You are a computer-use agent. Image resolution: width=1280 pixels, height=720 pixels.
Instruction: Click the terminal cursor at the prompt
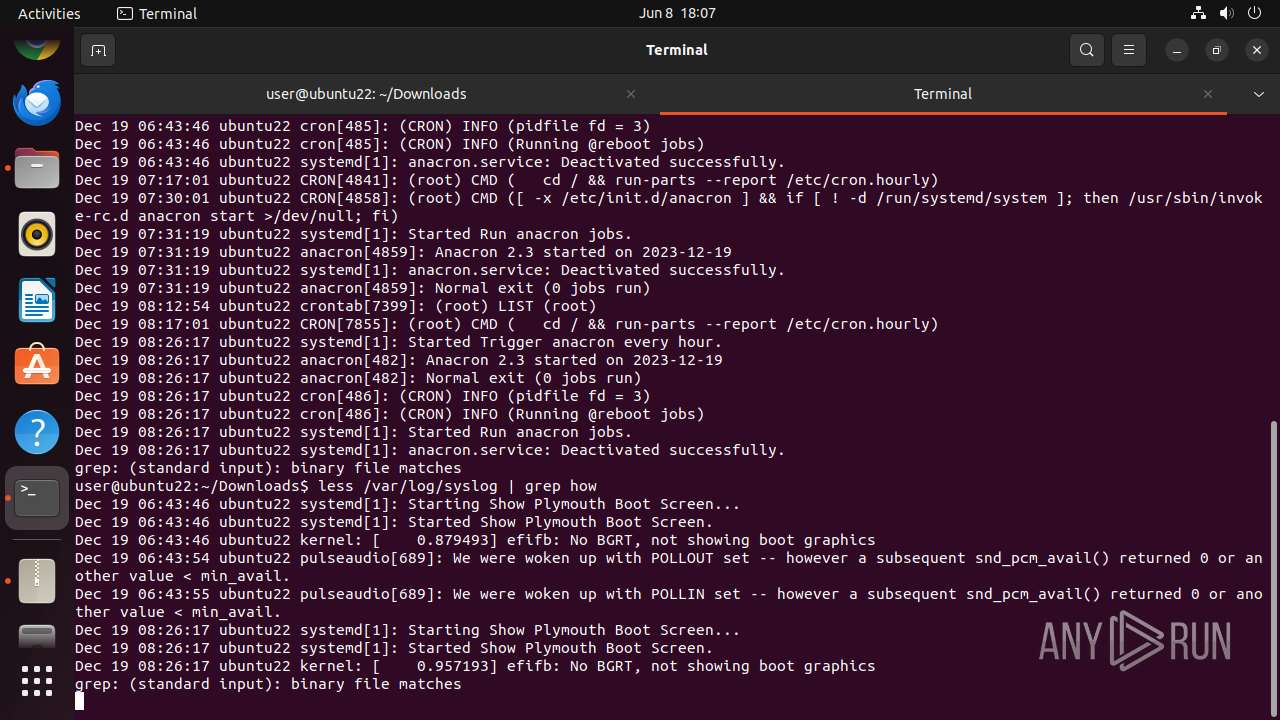(79, 701)
